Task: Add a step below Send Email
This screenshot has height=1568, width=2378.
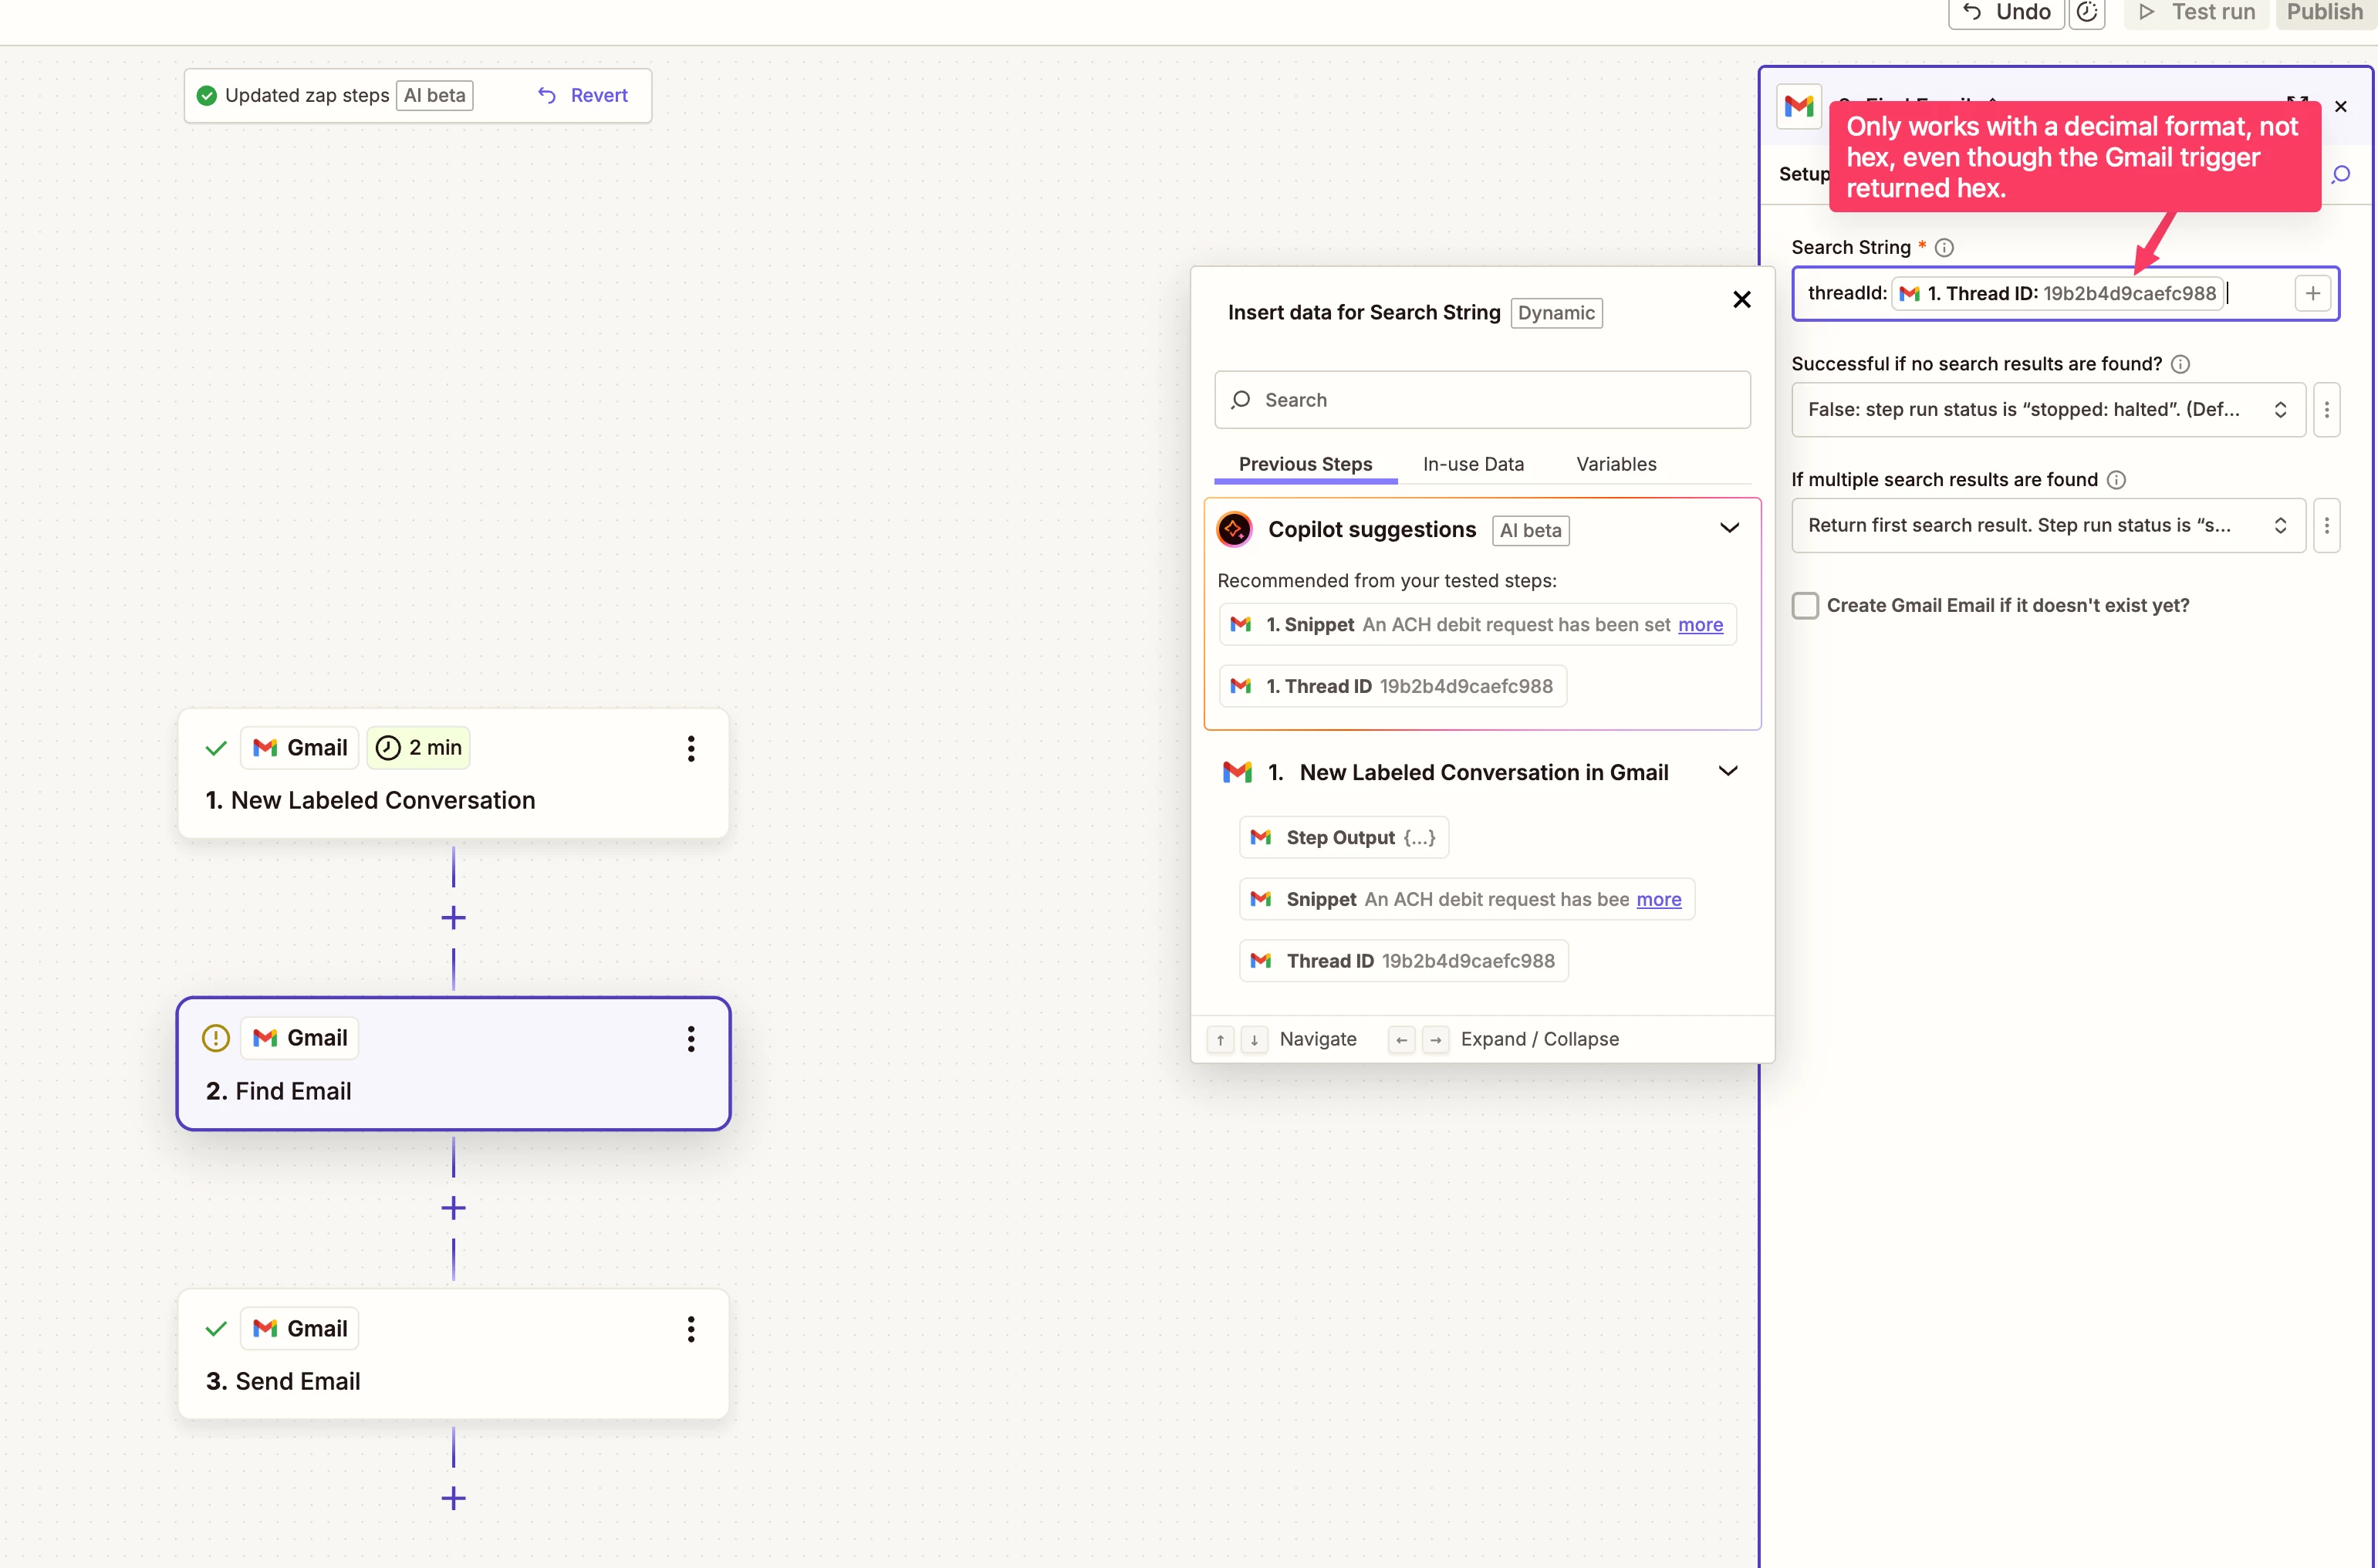Action: (453, 1498)
